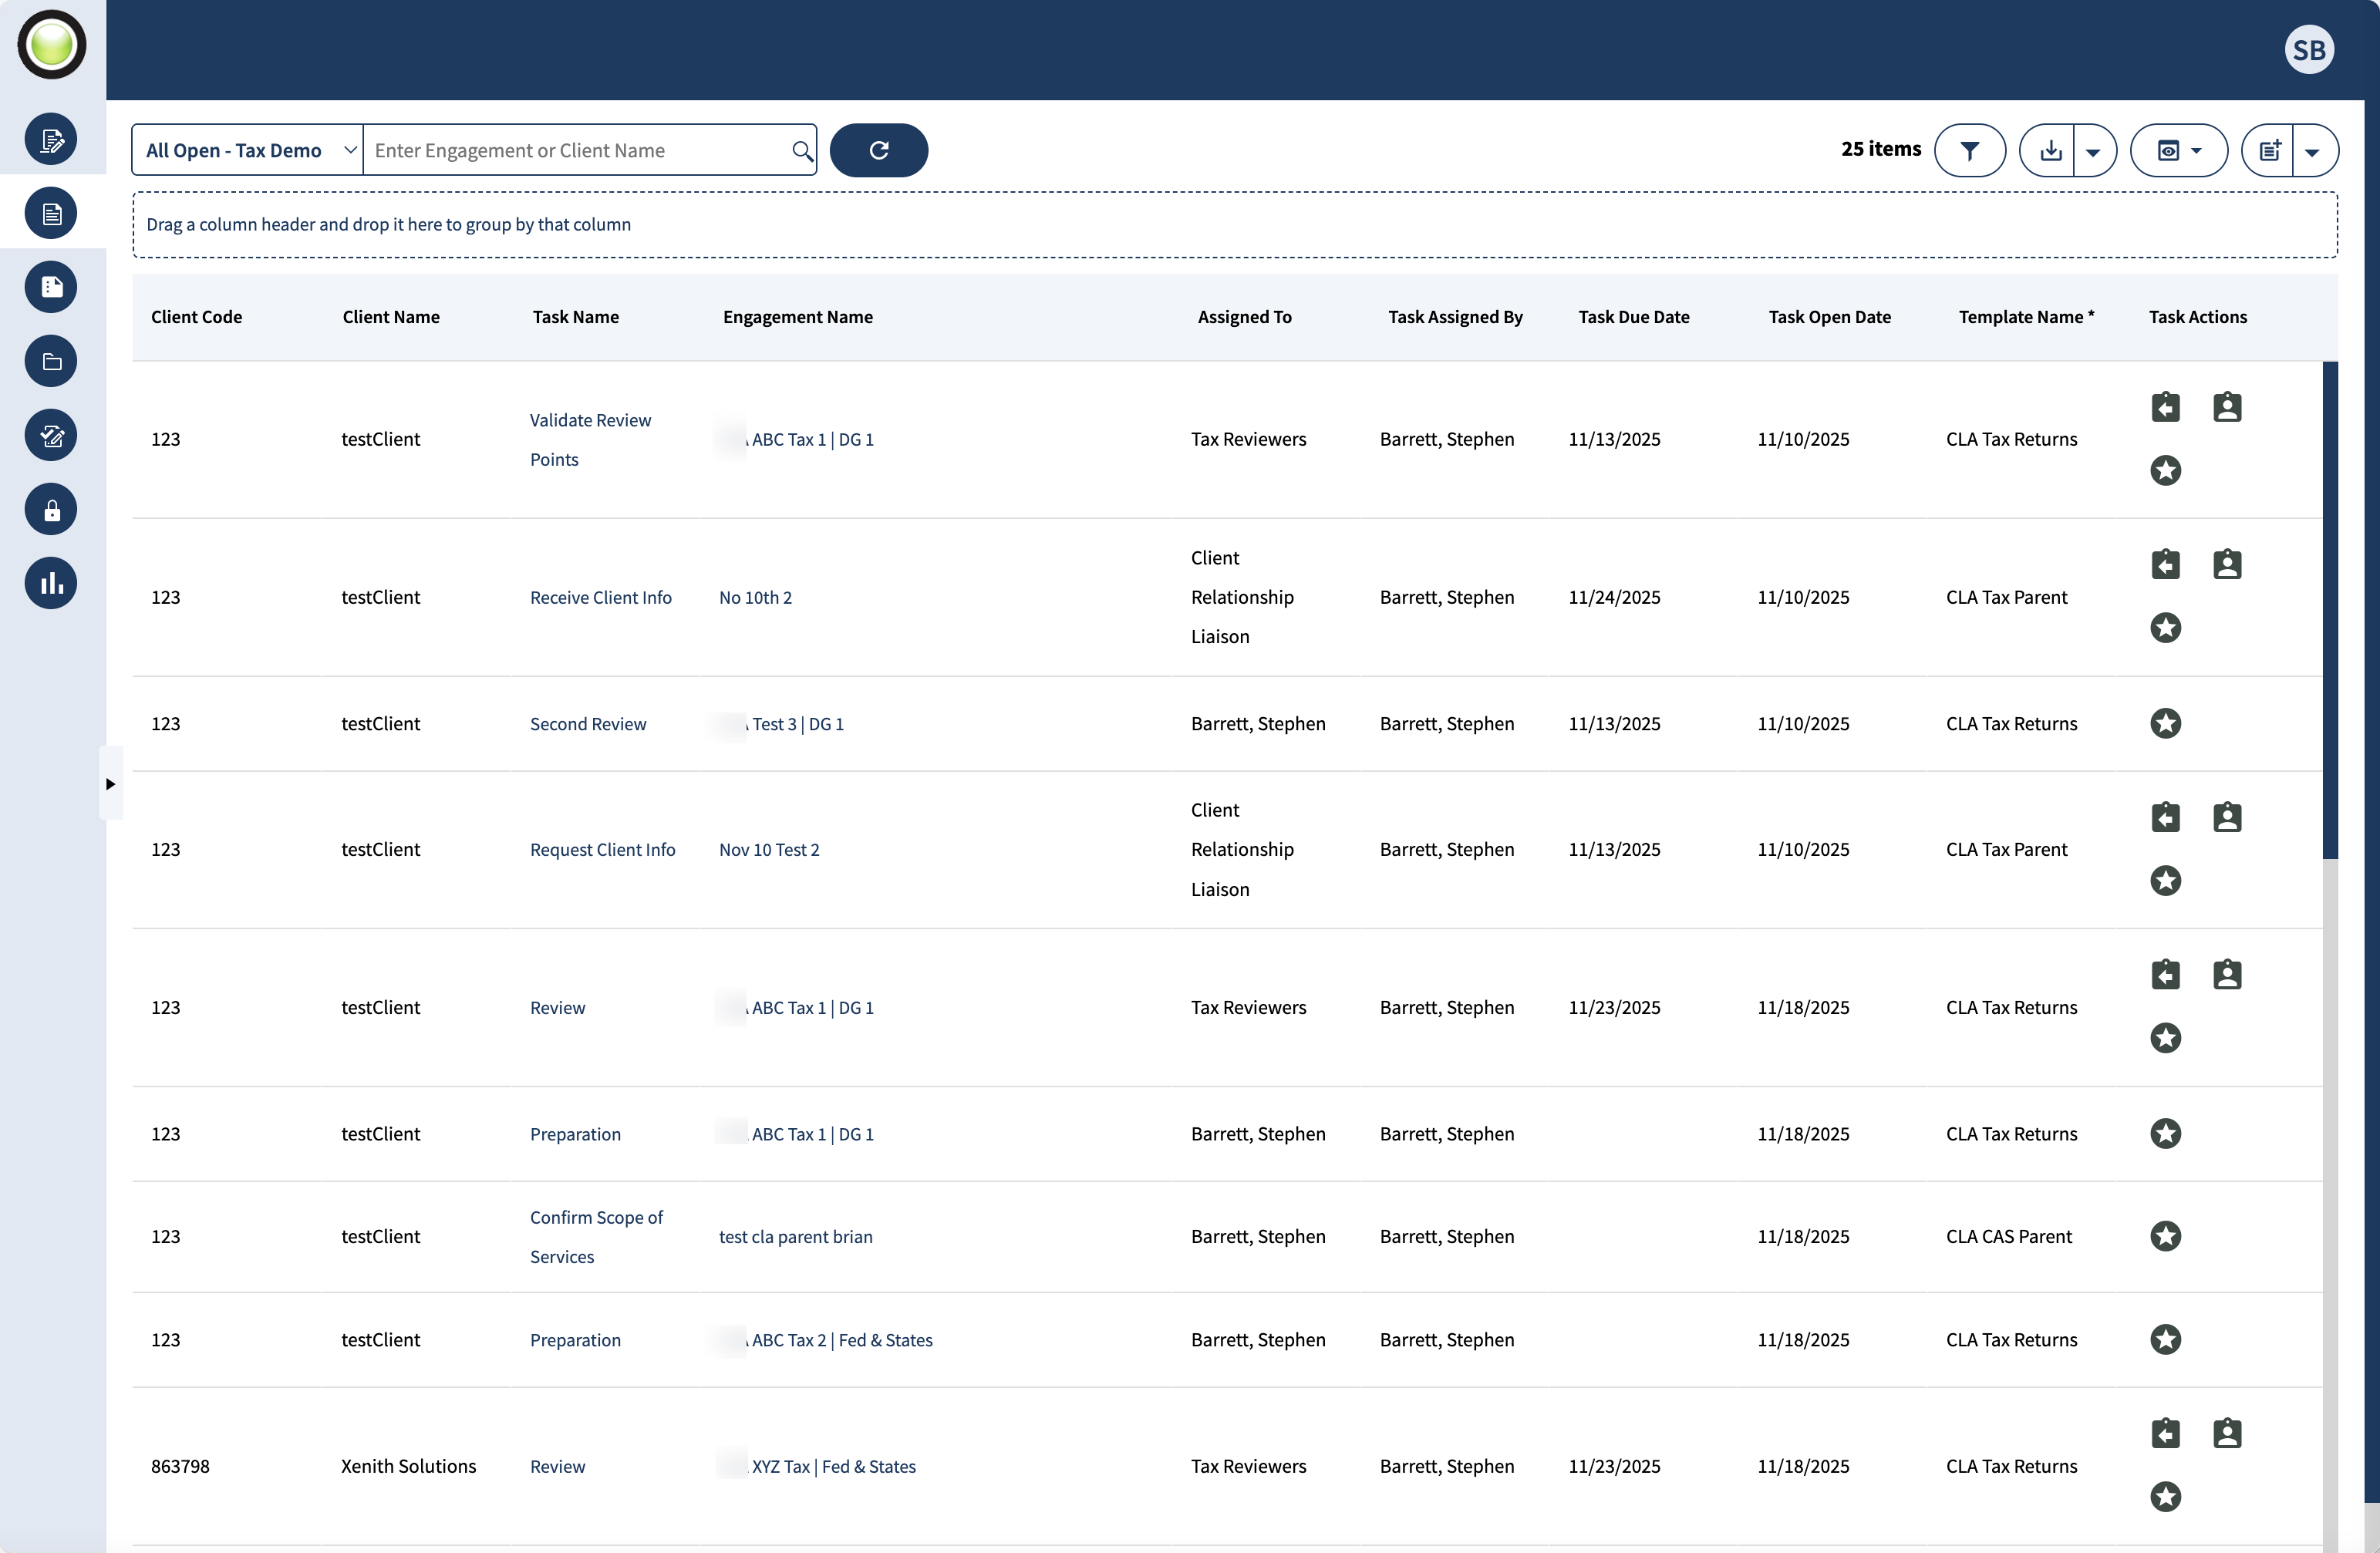Open the bar chart reports sidebar icon
Screen dimensions: 2380x1553
coord(51,583)
